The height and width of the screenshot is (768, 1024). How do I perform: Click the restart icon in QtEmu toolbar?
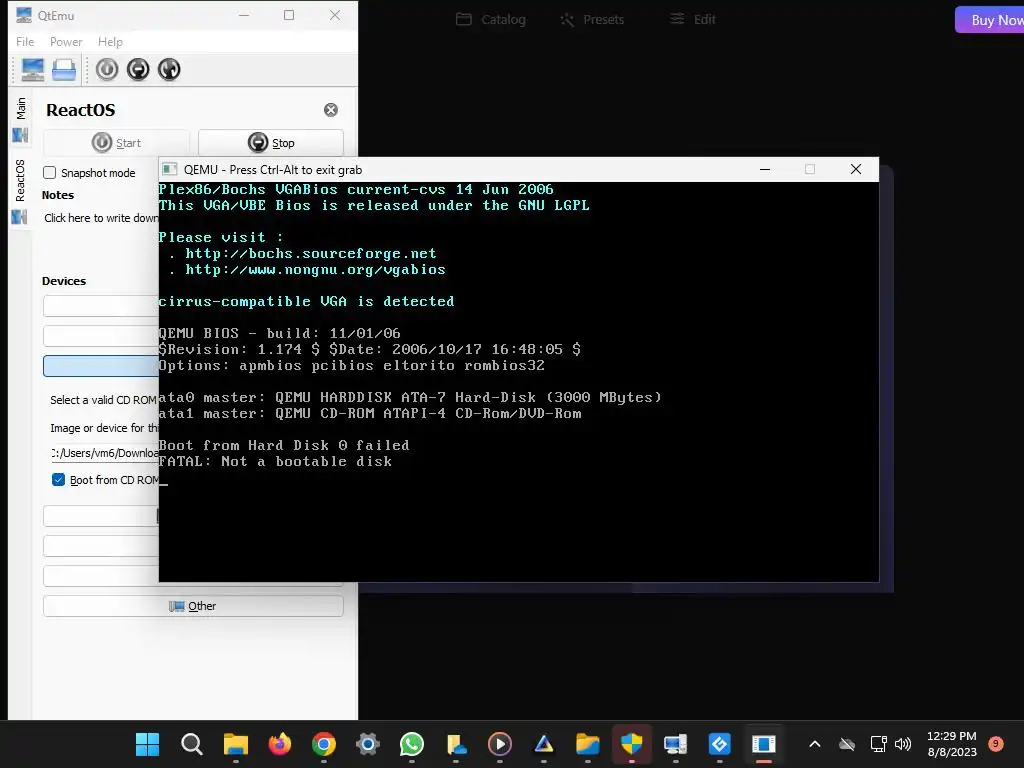coord(169,69)
